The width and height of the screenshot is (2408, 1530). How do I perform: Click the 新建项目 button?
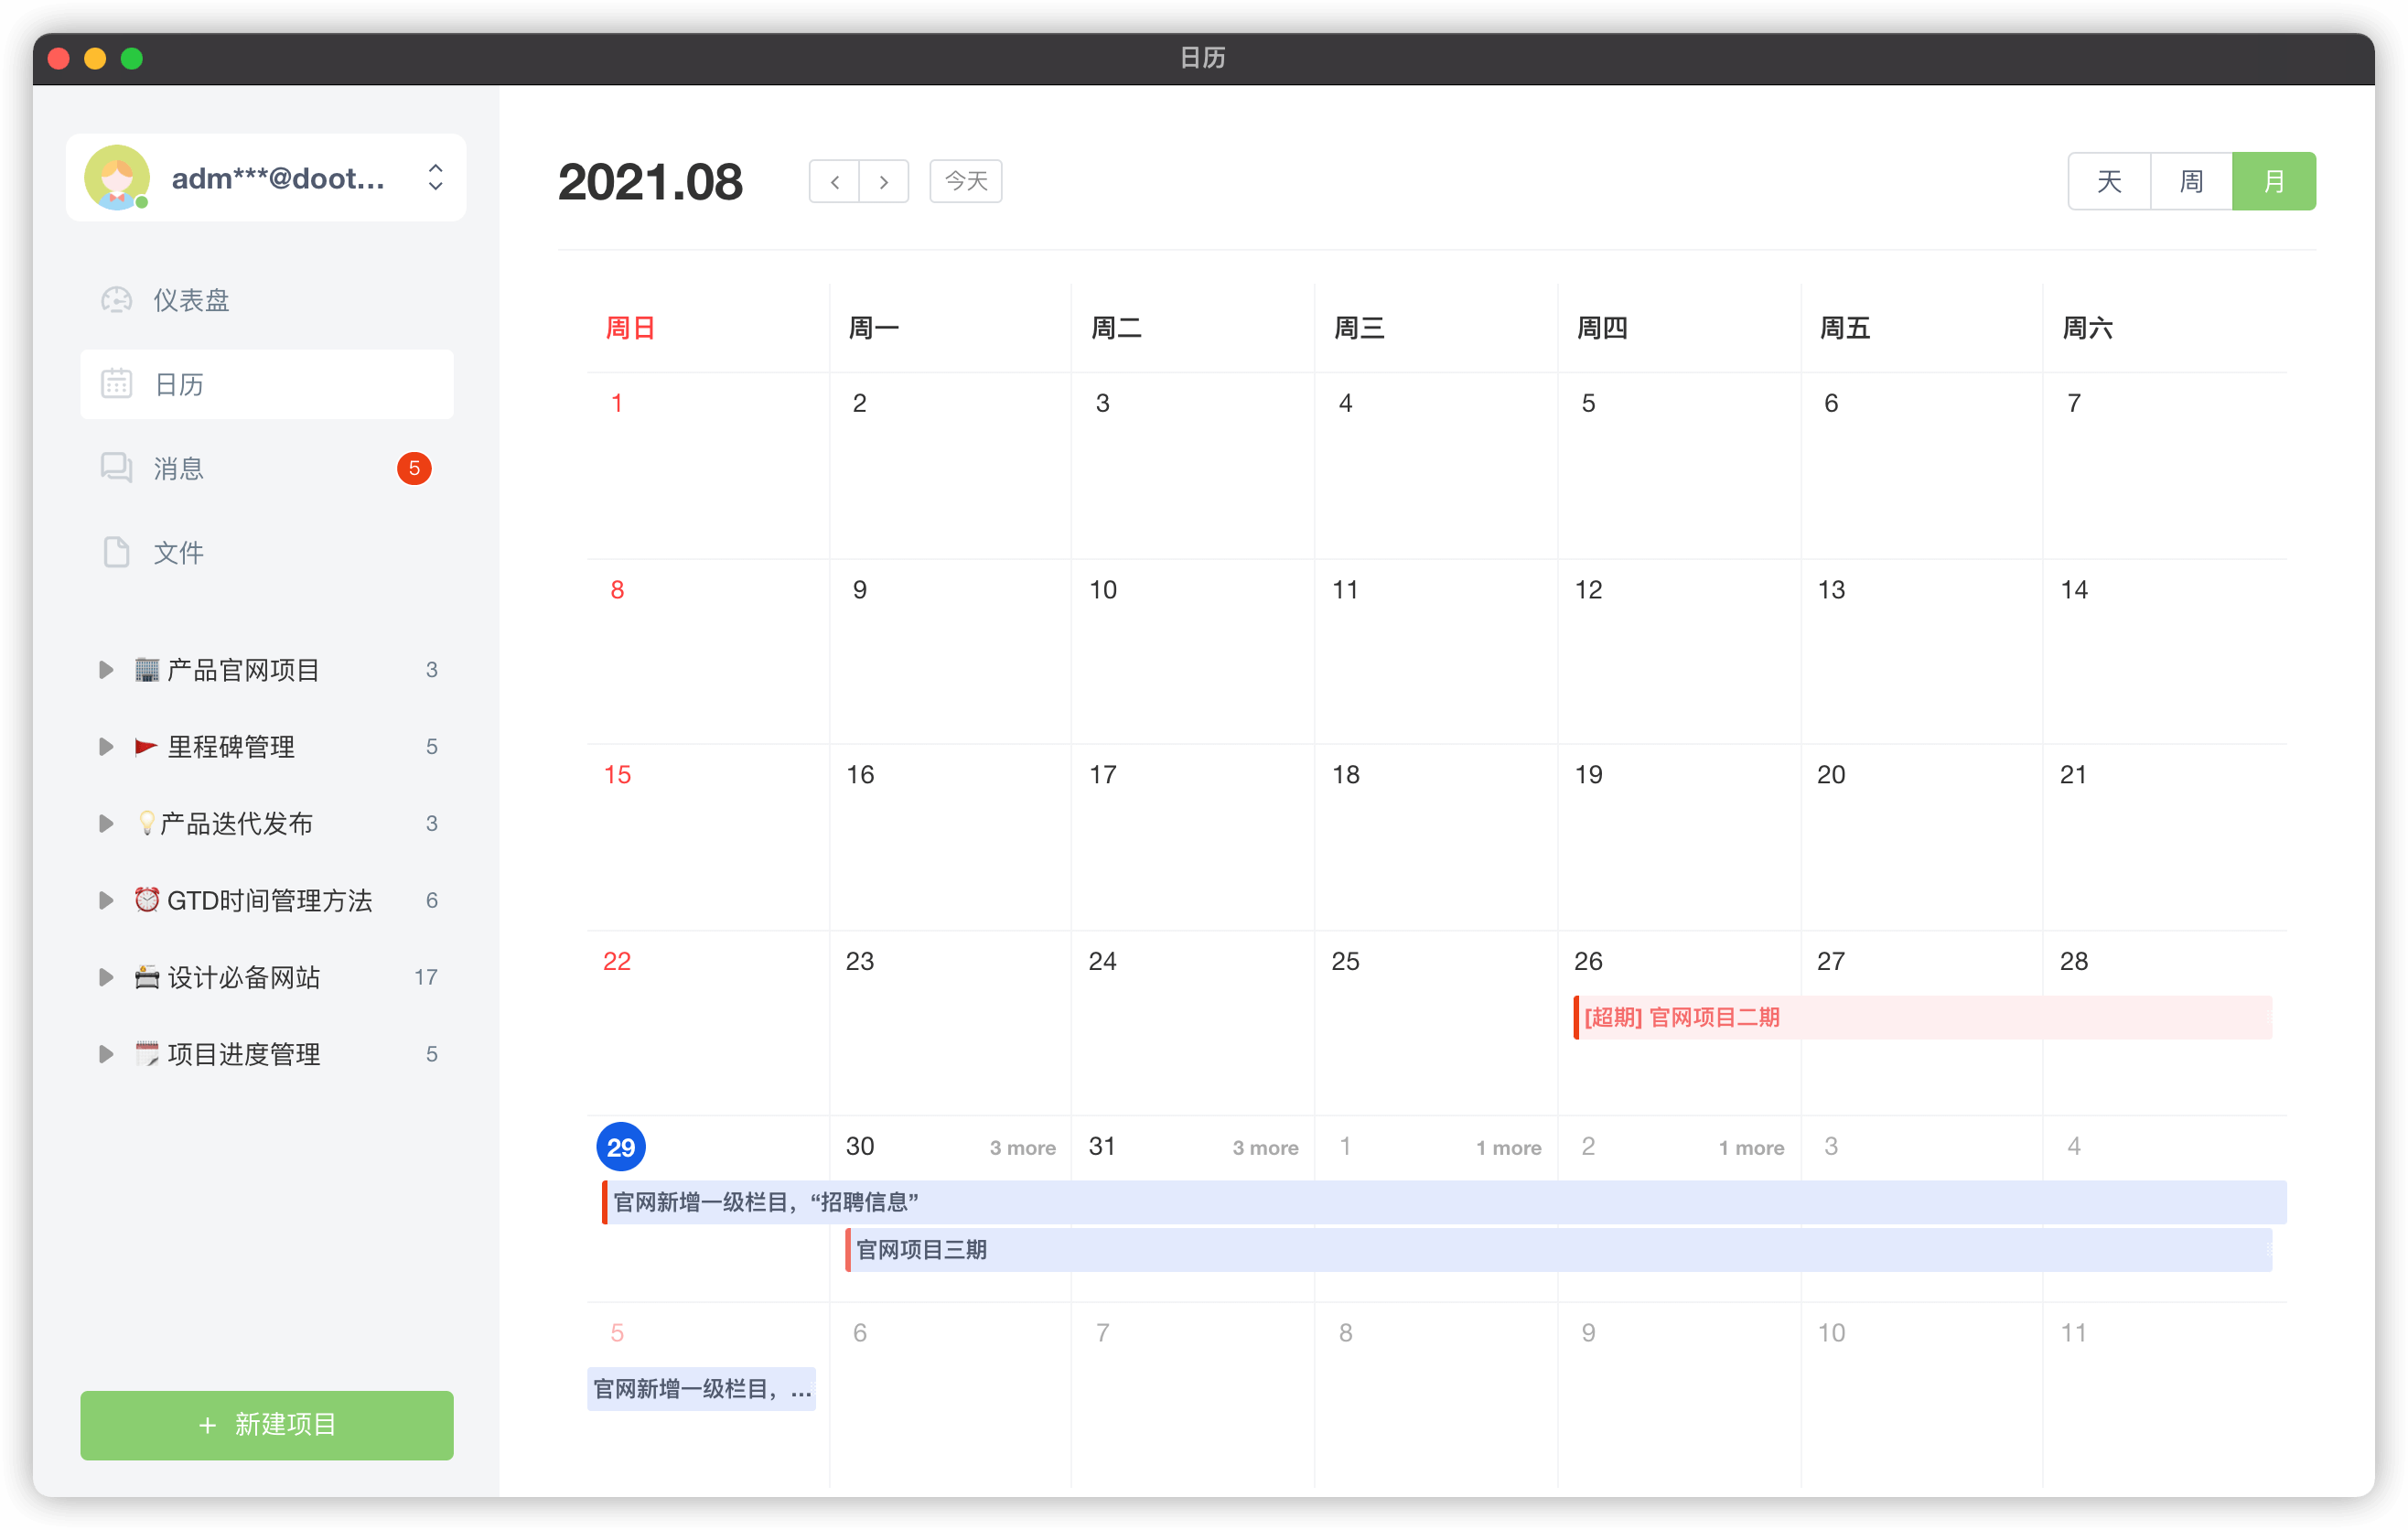click(x=266, y=1425)
